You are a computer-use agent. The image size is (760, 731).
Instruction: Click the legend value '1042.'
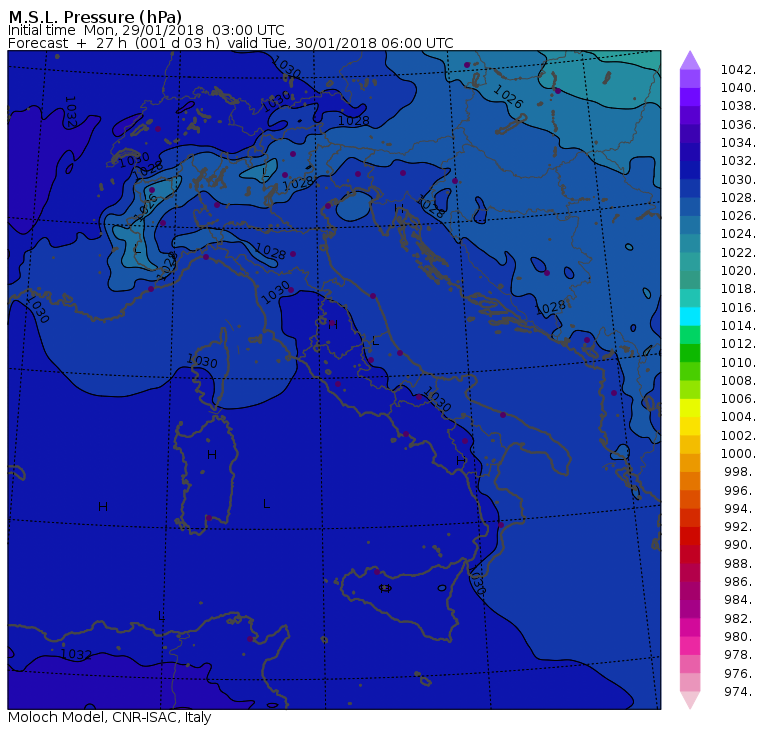(738, 70)
